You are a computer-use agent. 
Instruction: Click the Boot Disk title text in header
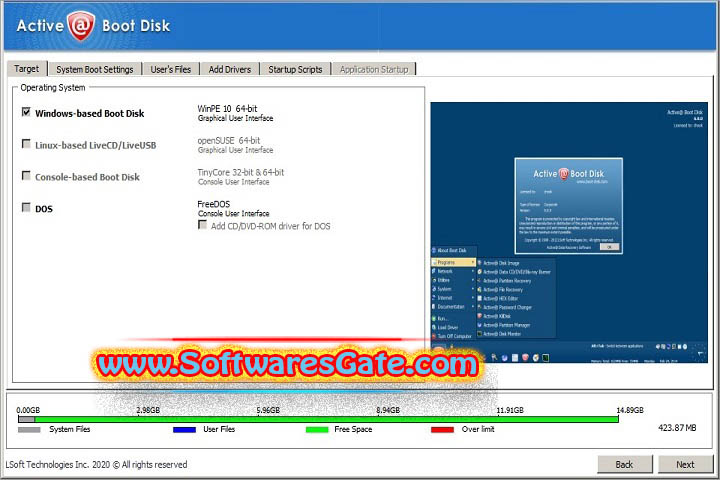[x=136, y=26]
